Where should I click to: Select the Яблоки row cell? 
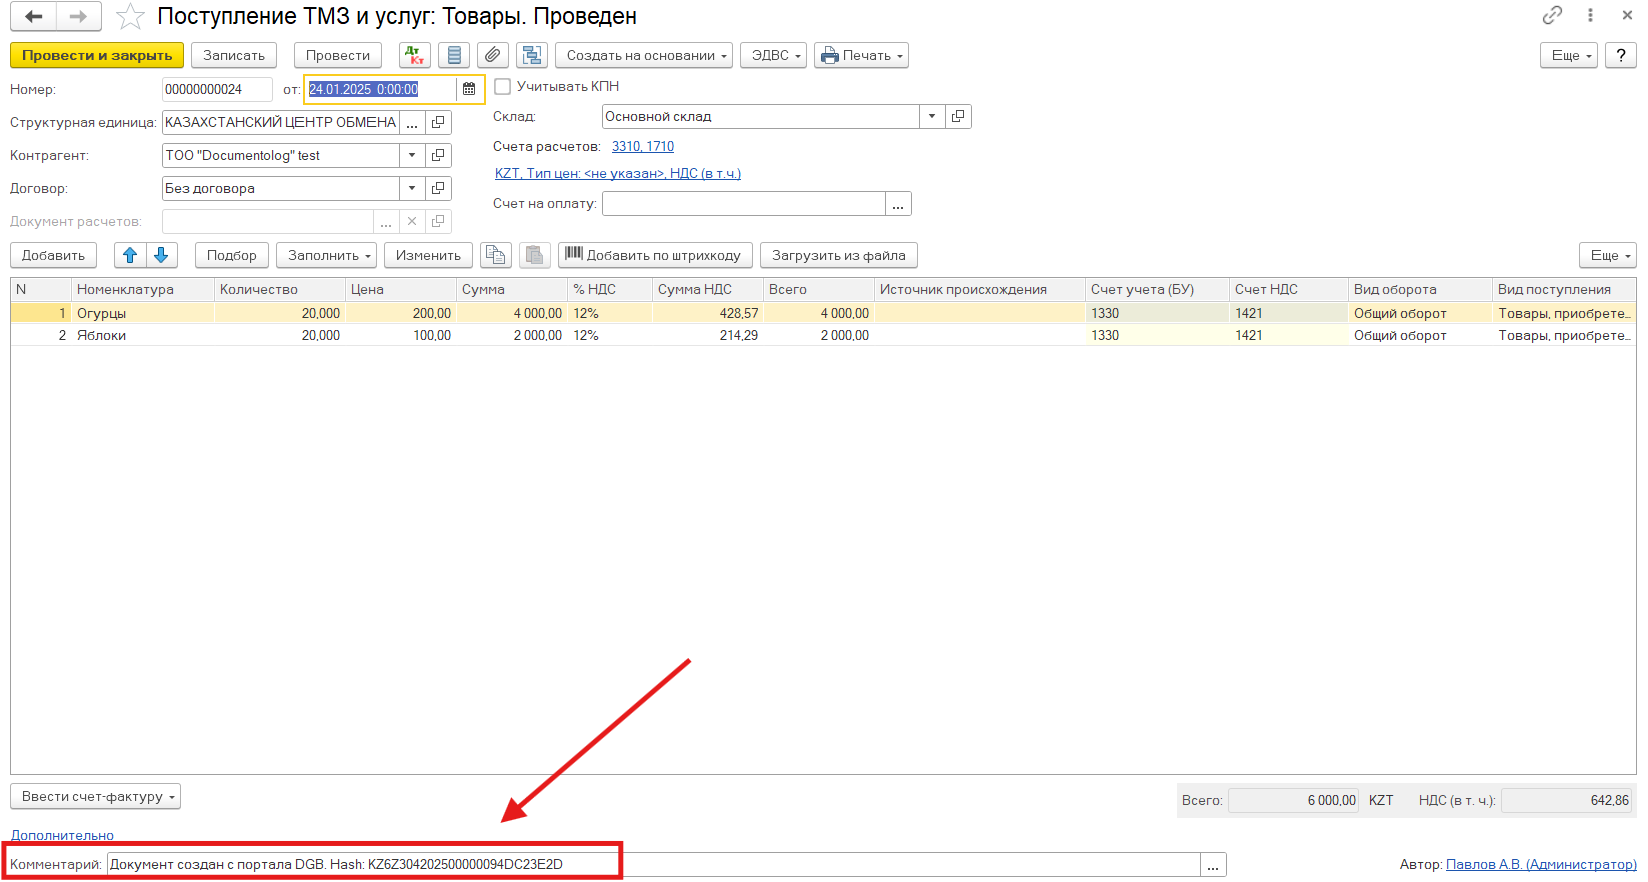pos(142,335)
